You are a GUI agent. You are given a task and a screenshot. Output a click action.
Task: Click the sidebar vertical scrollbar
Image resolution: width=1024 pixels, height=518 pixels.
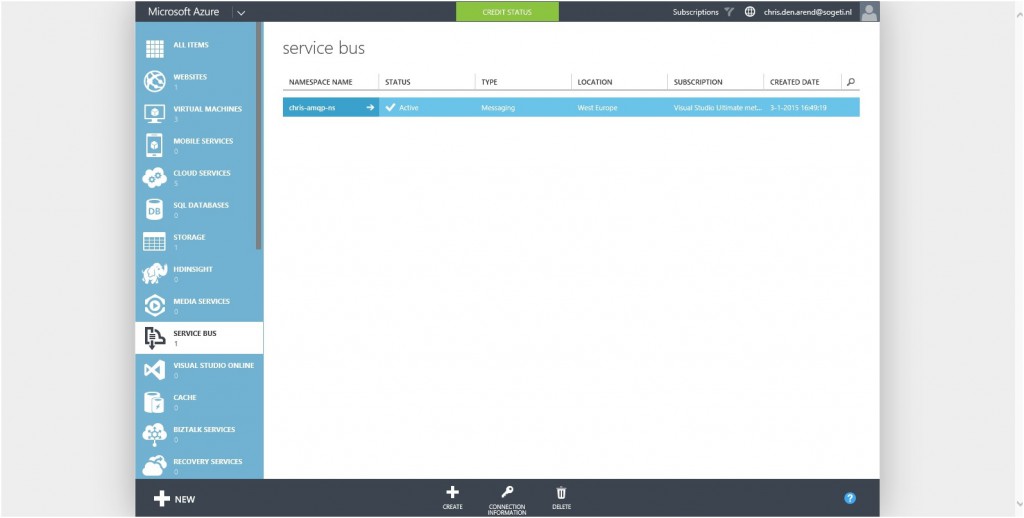click(259, 136)
